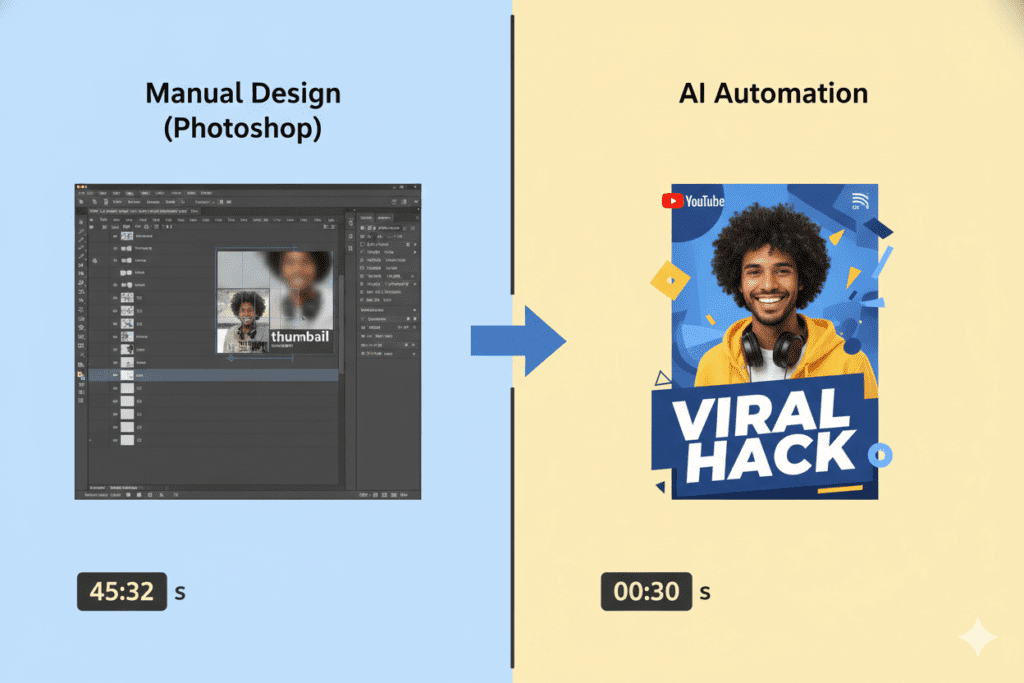Viewport: 1024px width, 683px height.
Task: Click the 45:32 timer badge below the Photoshop screenshot
Action: (x=122, y=592)
